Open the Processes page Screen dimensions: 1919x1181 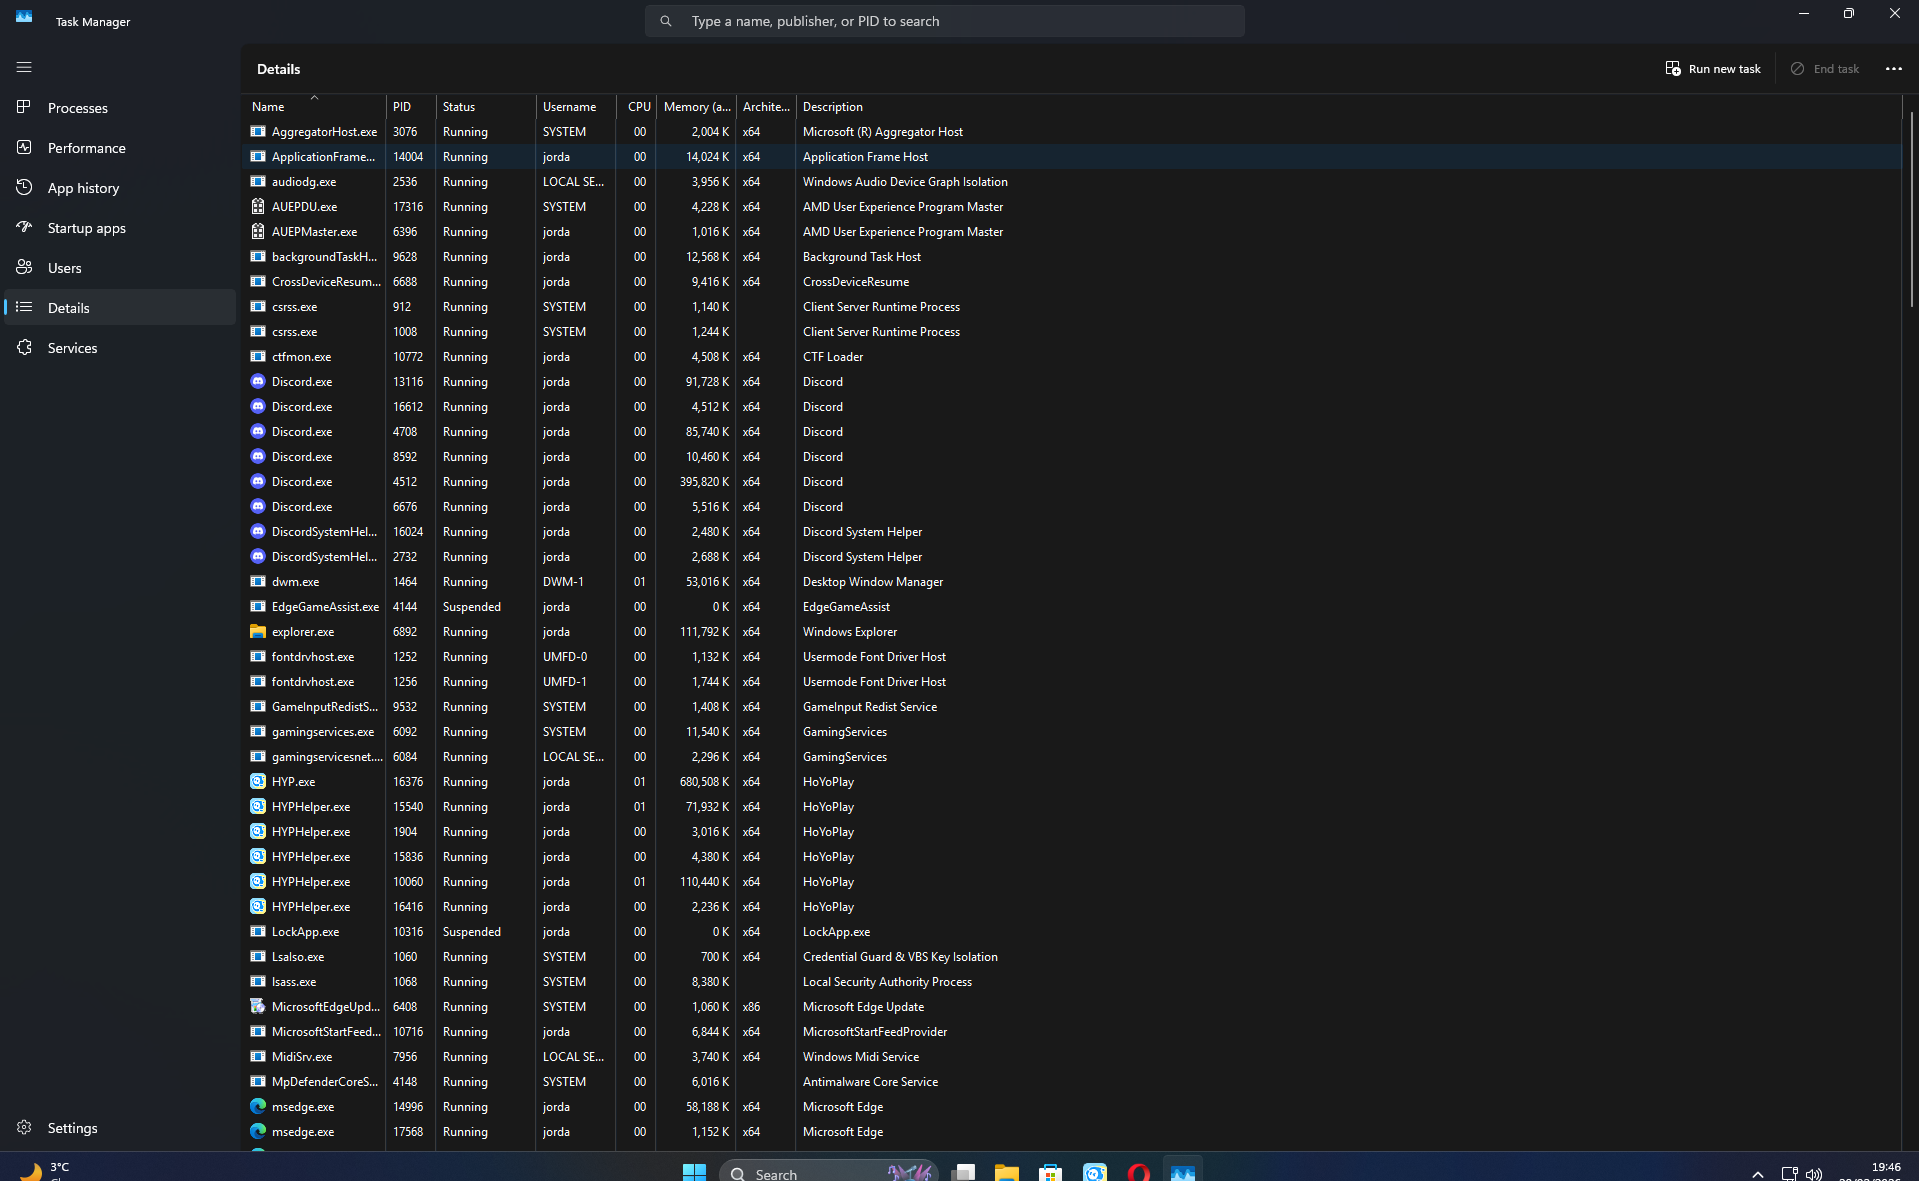(120, 108)
